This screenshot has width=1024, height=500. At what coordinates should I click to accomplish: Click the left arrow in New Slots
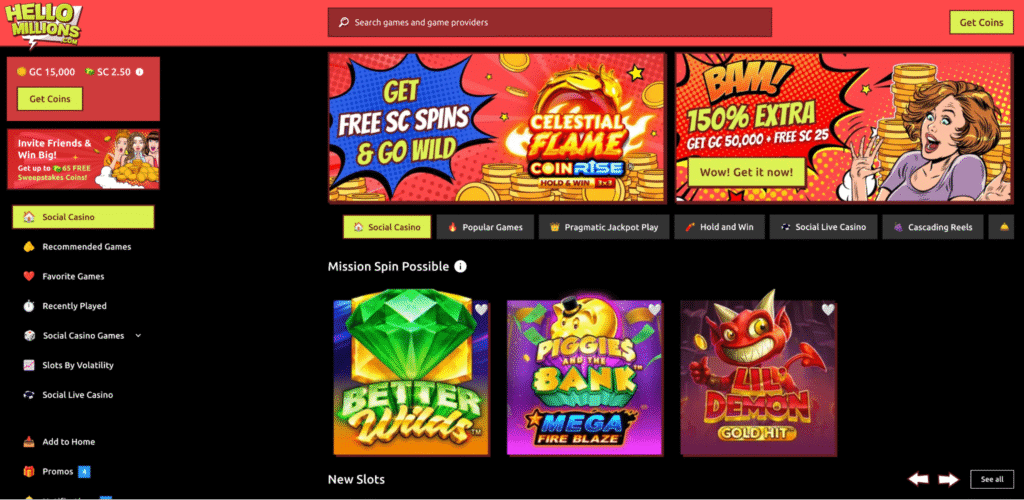coord(918,479)
